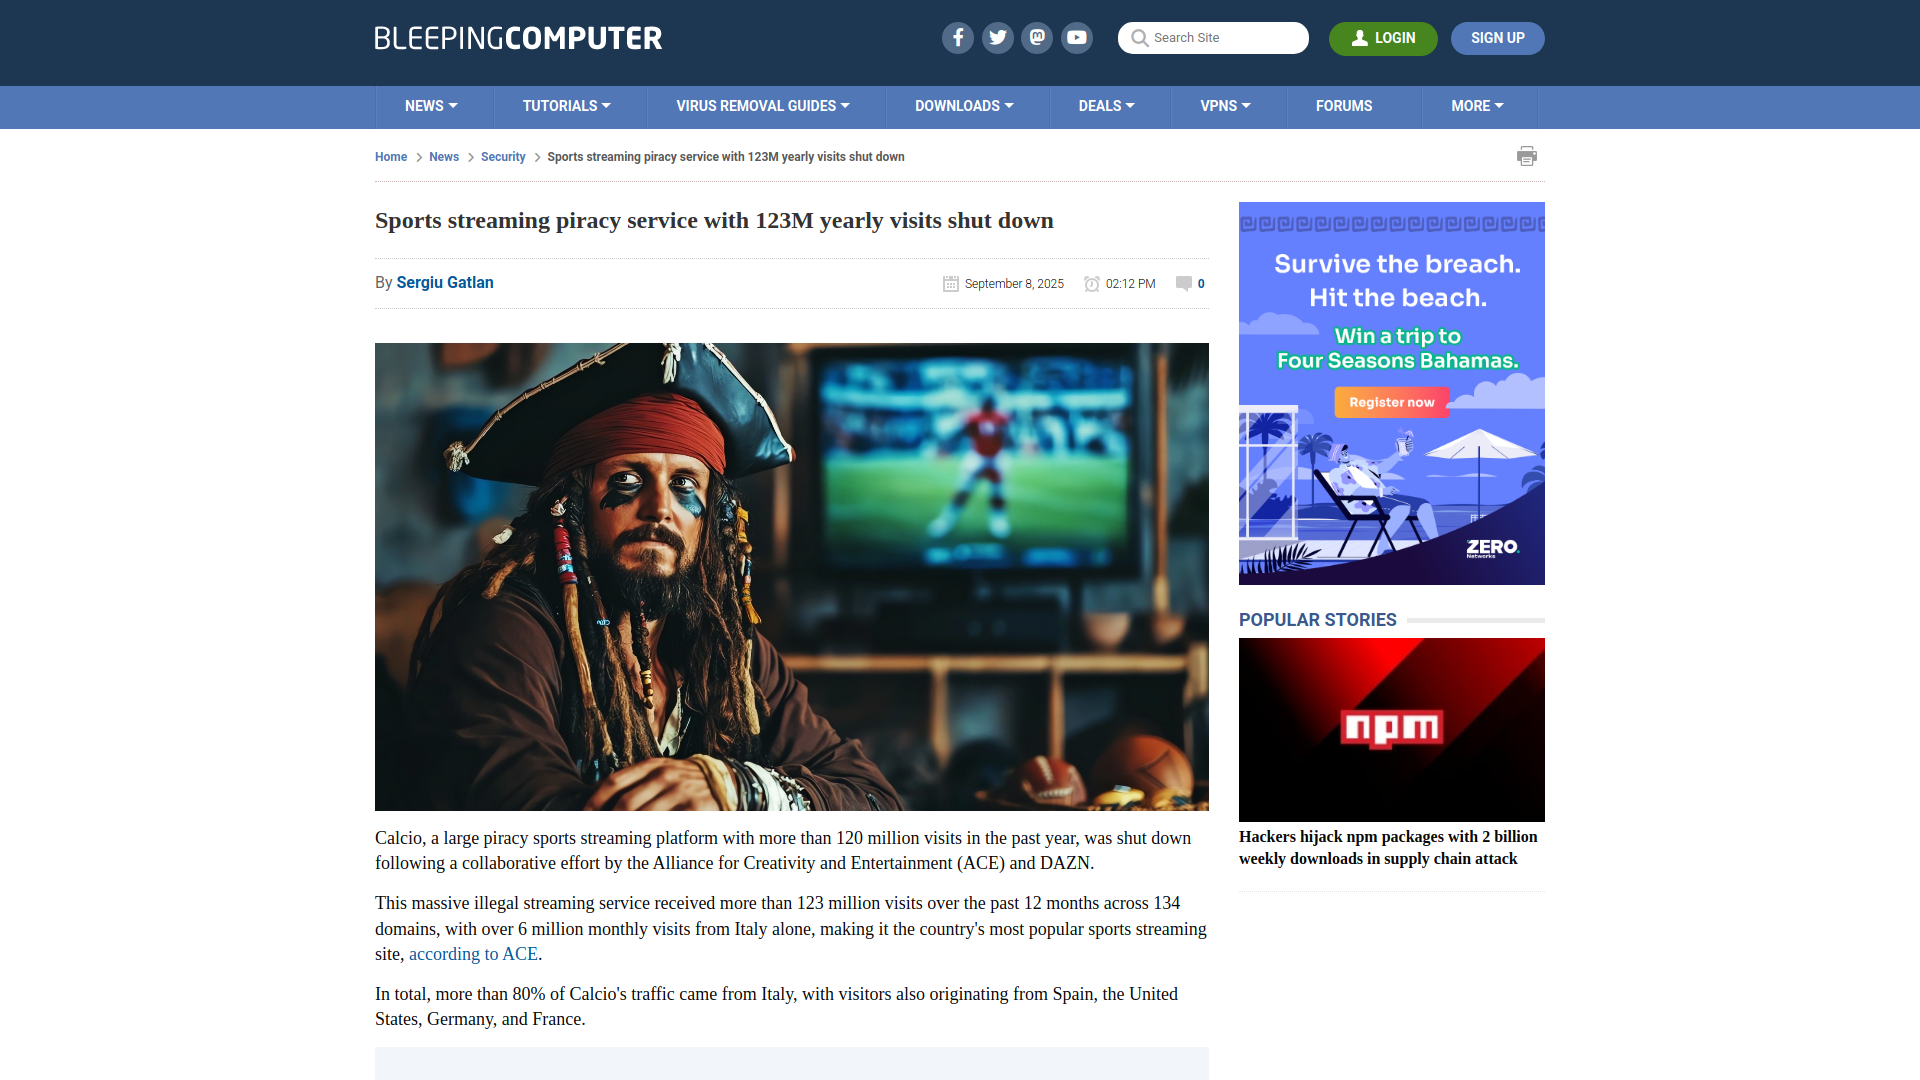Expand Virus Removal Guides dropdown
Viewport: 1920px width, 1080px height.
[x=763, y=106]
